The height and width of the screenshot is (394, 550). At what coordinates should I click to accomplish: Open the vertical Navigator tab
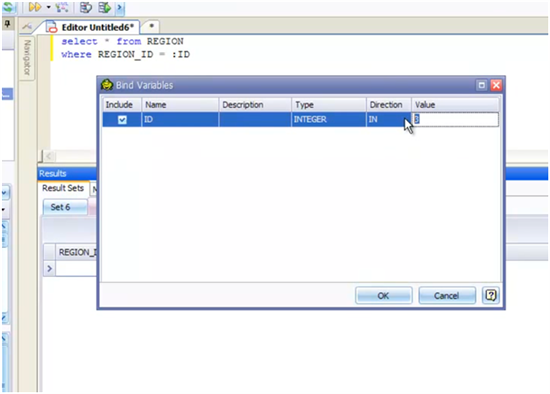pos(27,58)
